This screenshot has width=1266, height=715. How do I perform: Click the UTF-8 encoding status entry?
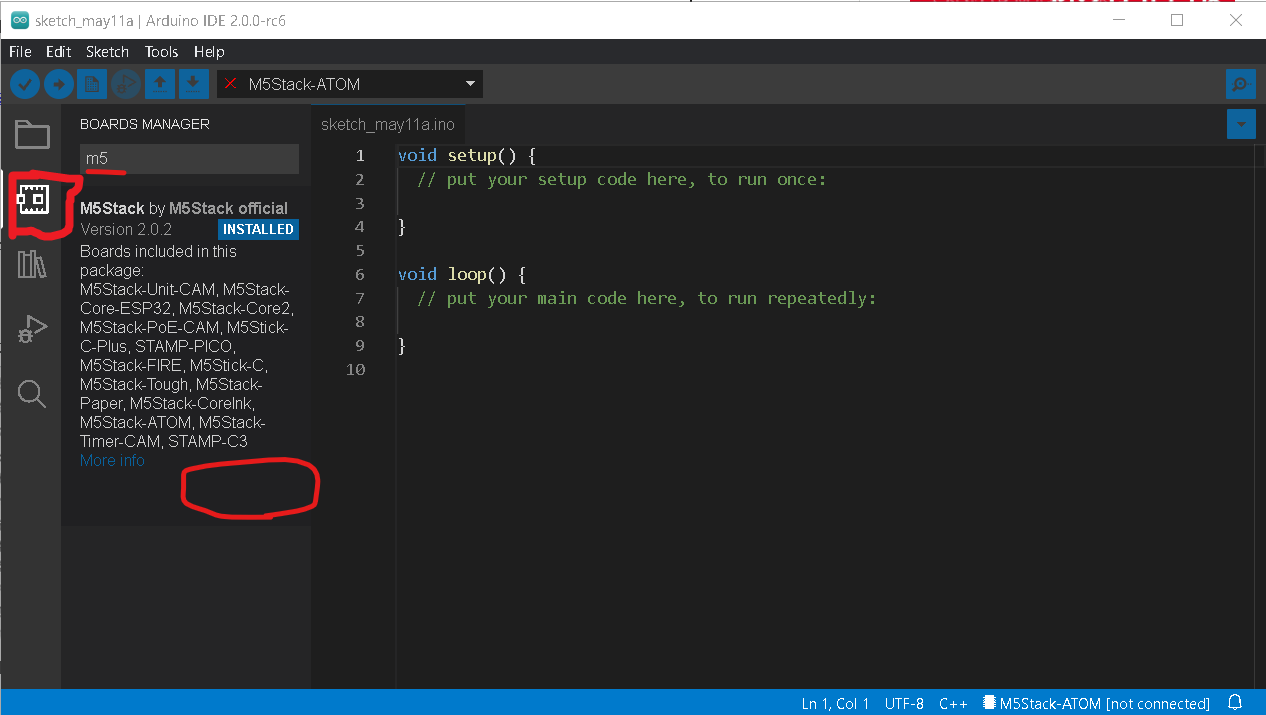[904, 704]
